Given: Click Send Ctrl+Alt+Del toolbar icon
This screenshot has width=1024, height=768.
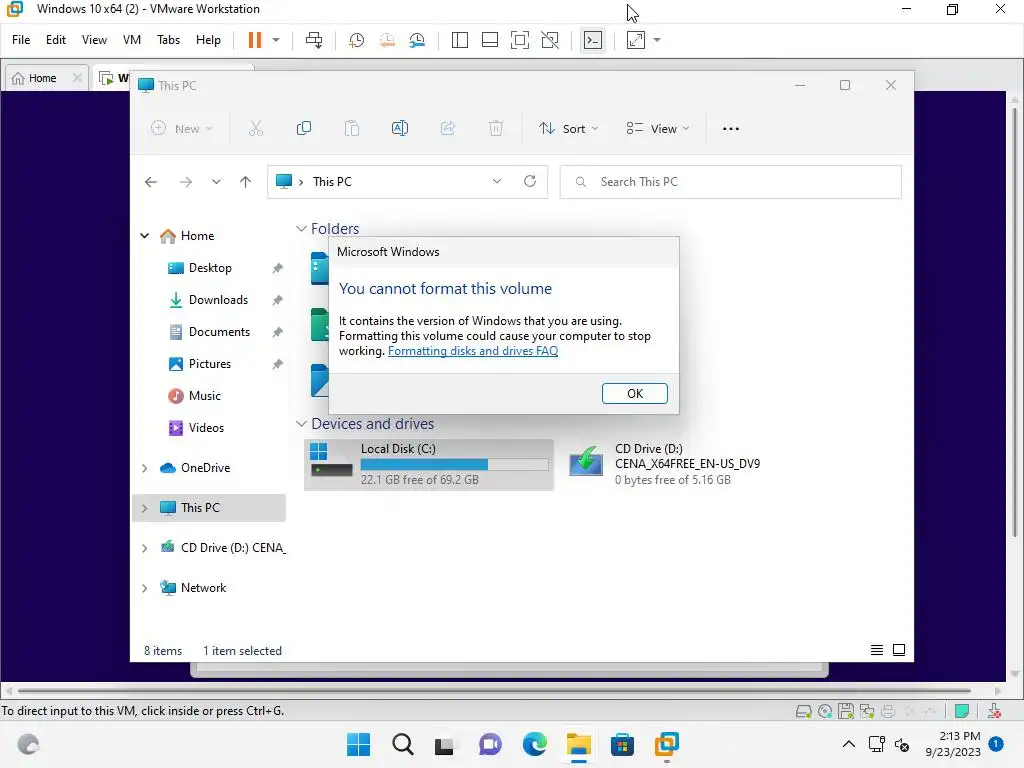Looking at the screenshot, I should point(314,40).
